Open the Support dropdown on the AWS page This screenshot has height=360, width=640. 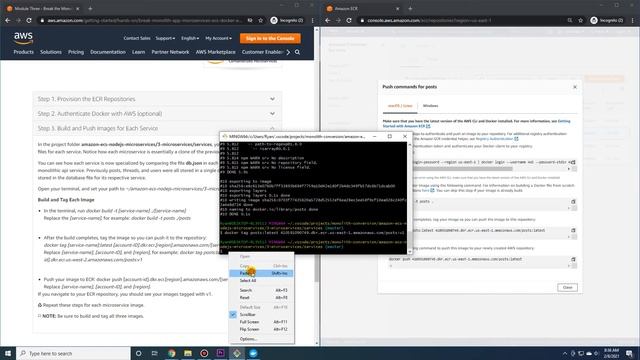[165, 38]
